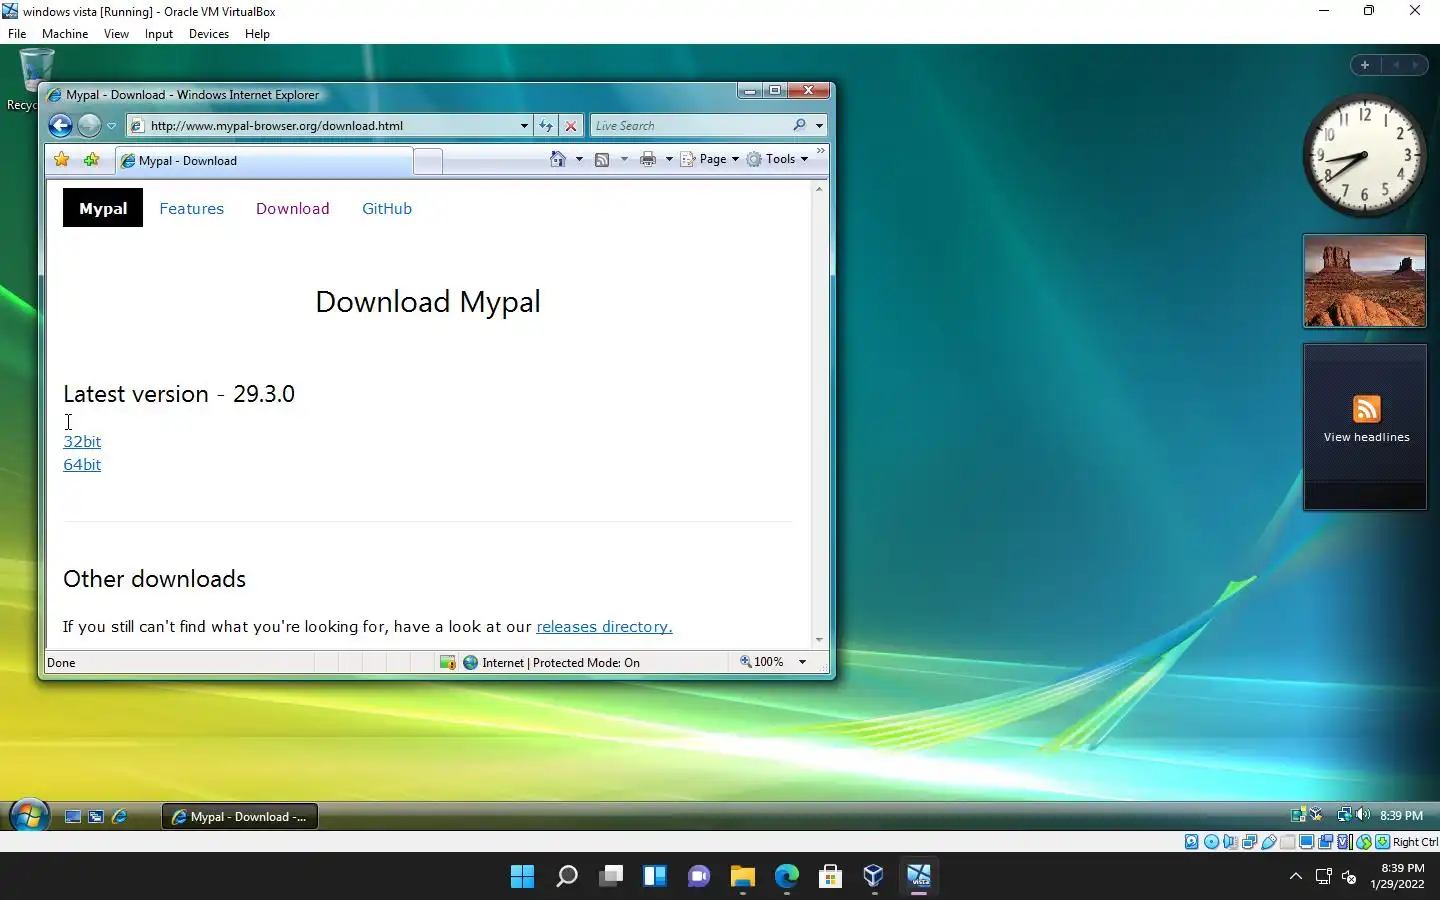Expand the Print dropdown arrow

pos(669,159)
